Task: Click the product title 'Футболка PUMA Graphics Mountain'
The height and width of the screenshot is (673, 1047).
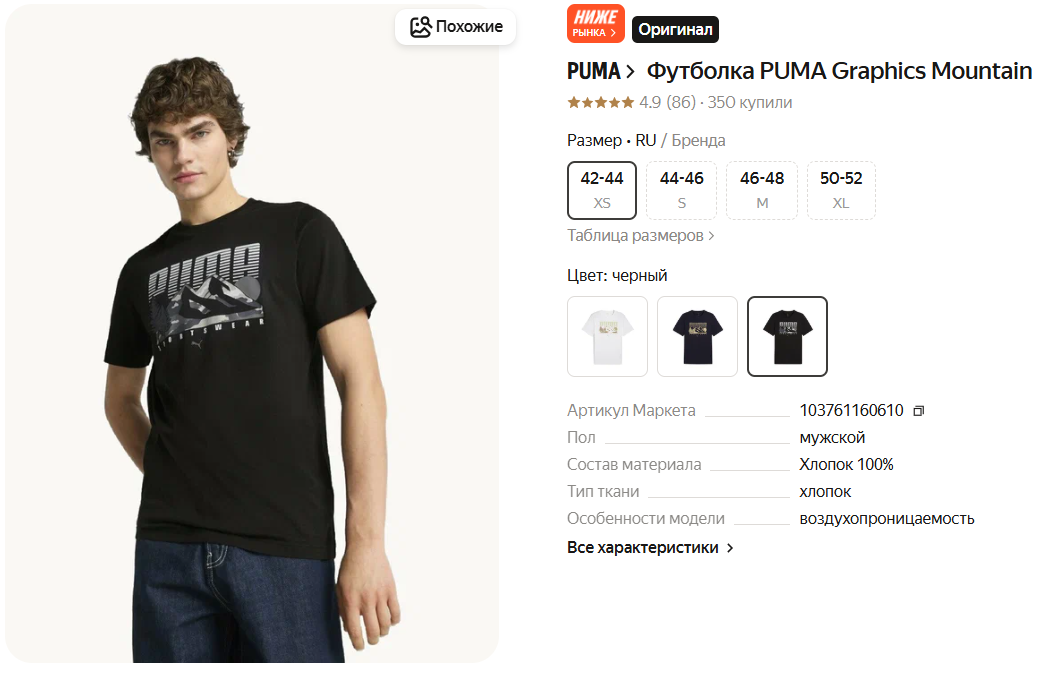Action: (839, 72)
